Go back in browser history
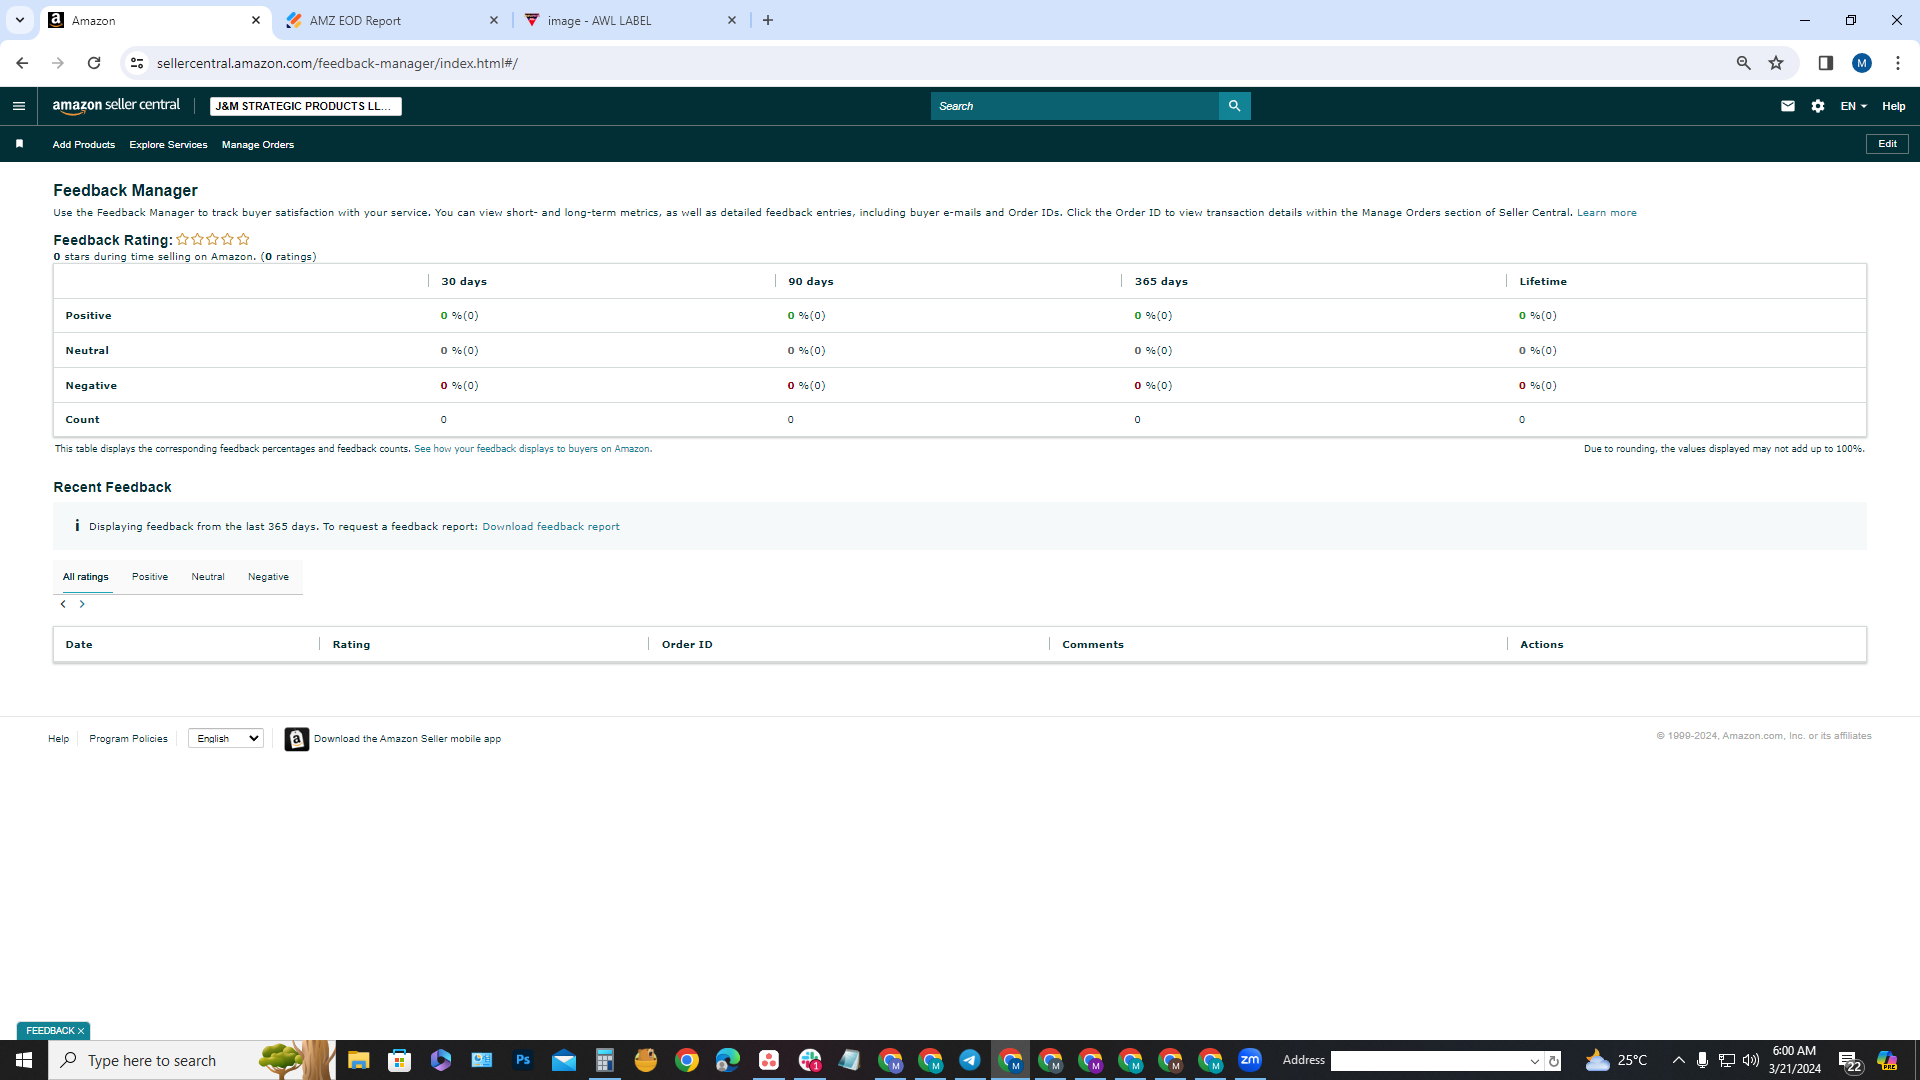Image resolution: width=1920 pixels, height=1080 pixels. click(22, 63)
